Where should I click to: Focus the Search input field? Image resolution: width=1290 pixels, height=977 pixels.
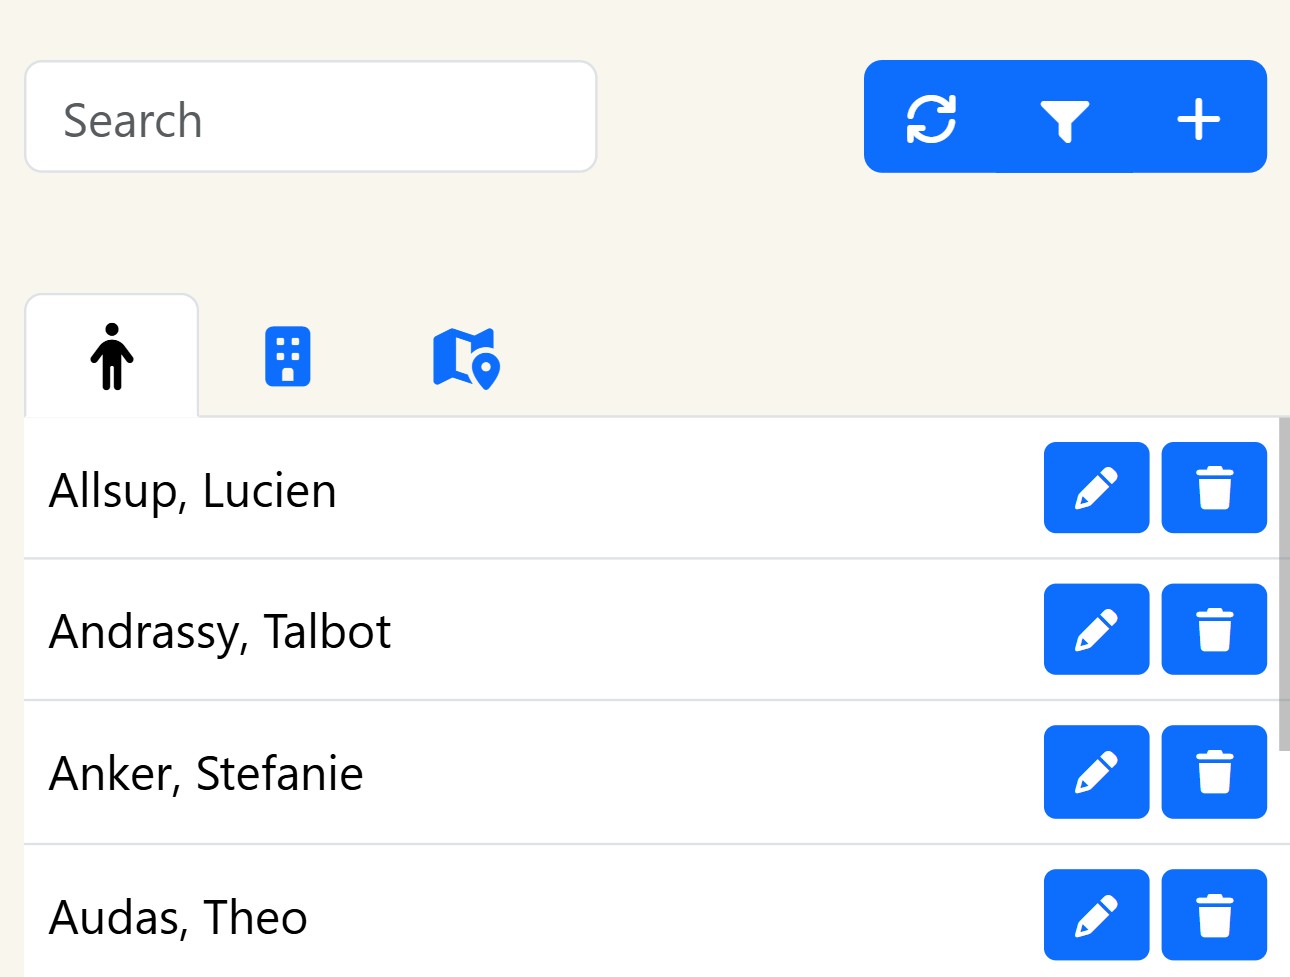pyautogui.click(x=310, y=117)
